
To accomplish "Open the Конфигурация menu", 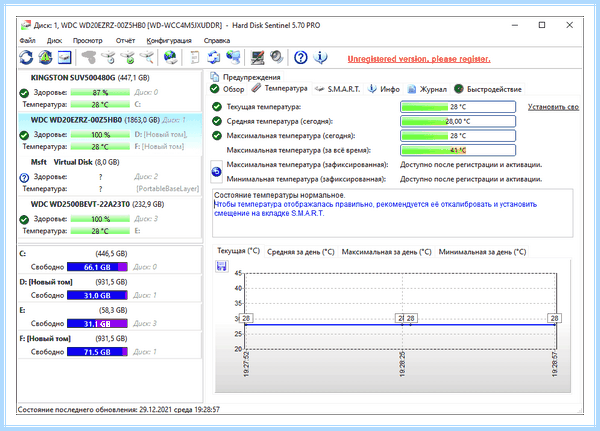I will pyautogui.click(x=169, y=41).
